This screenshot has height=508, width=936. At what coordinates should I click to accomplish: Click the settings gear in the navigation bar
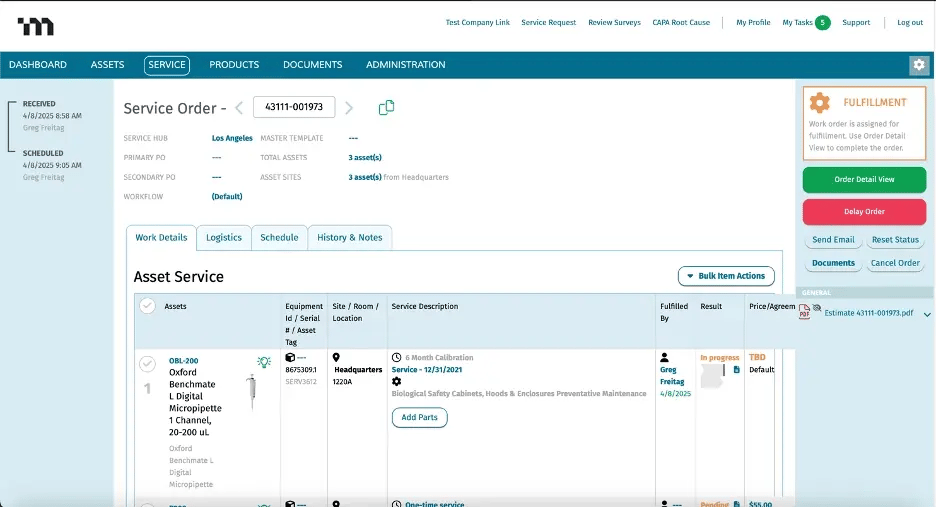918,65
